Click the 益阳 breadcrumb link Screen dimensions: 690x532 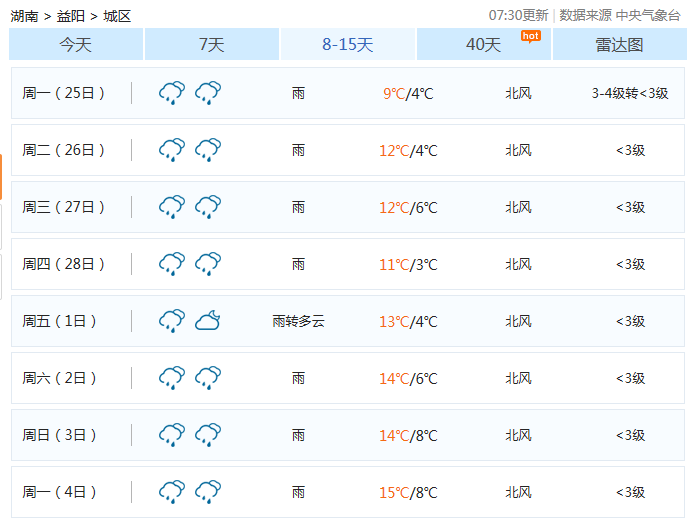pos(71,16)
